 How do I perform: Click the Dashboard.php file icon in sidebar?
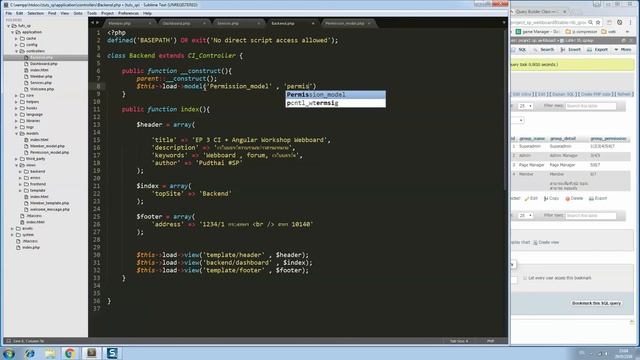point(27,64)
